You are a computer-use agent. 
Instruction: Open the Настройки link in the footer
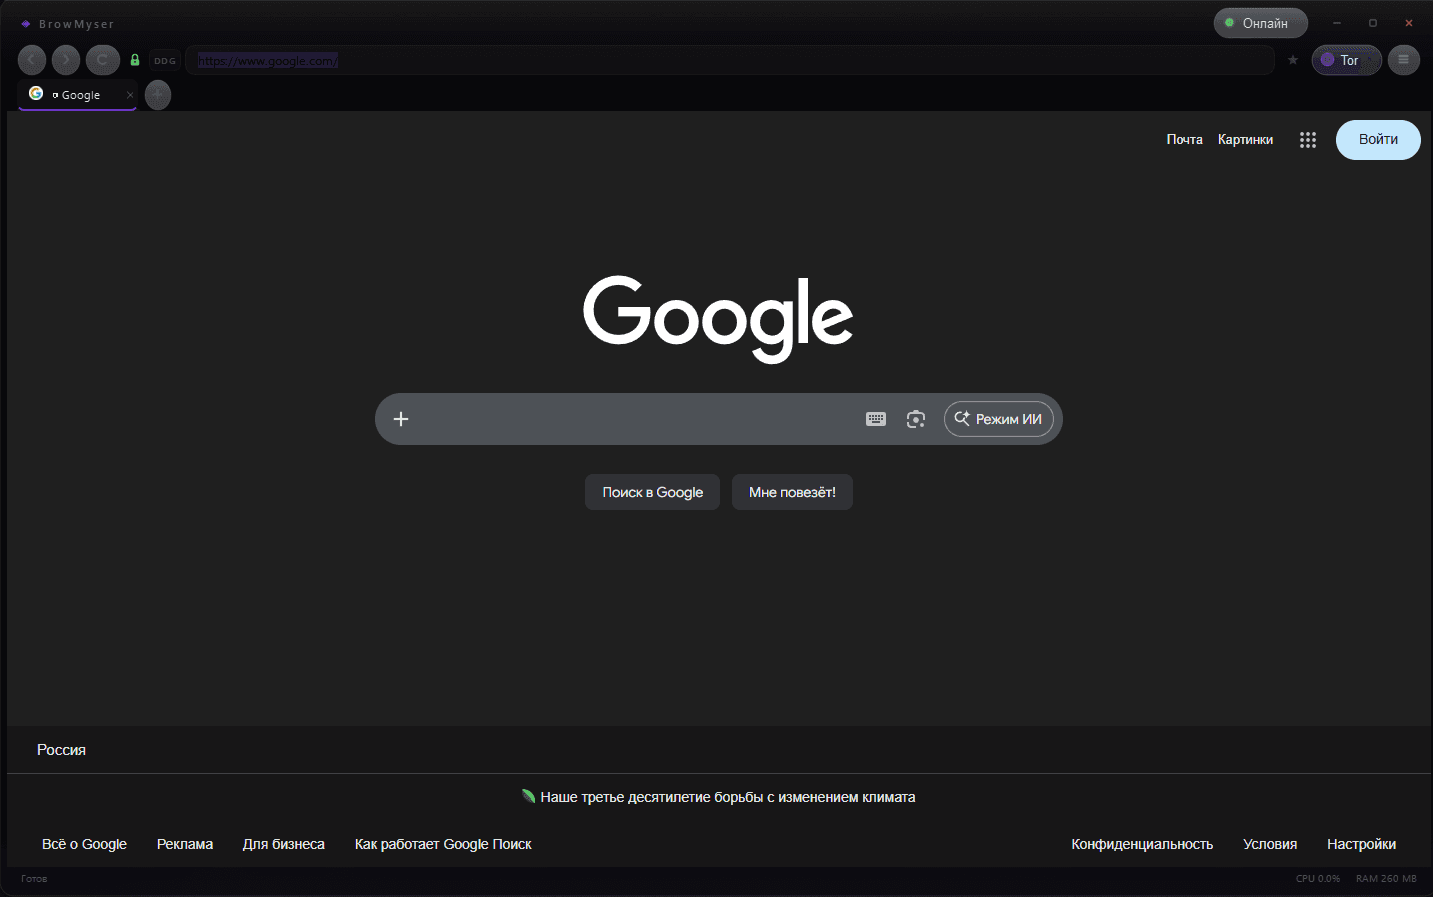click(1360, 844)
